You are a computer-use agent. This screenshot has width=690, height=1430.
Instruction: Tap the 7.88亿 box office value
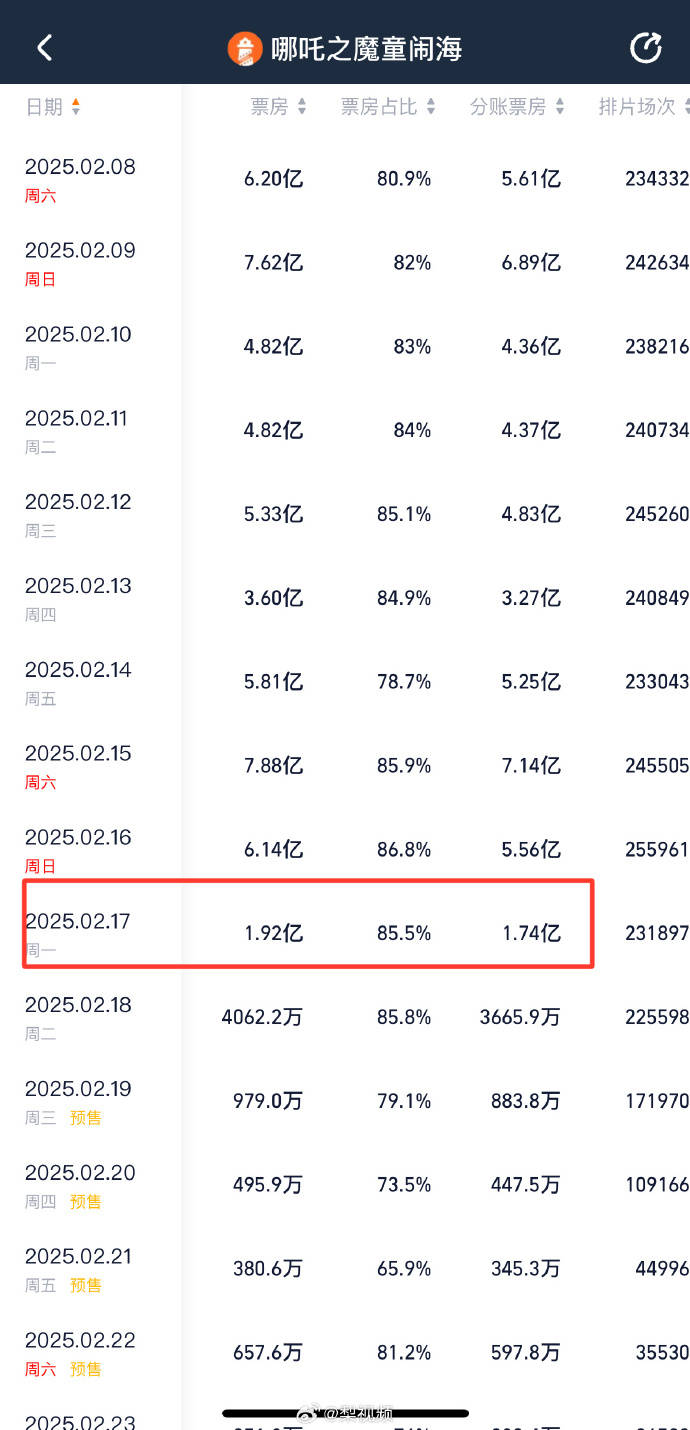tap(273, 766)
